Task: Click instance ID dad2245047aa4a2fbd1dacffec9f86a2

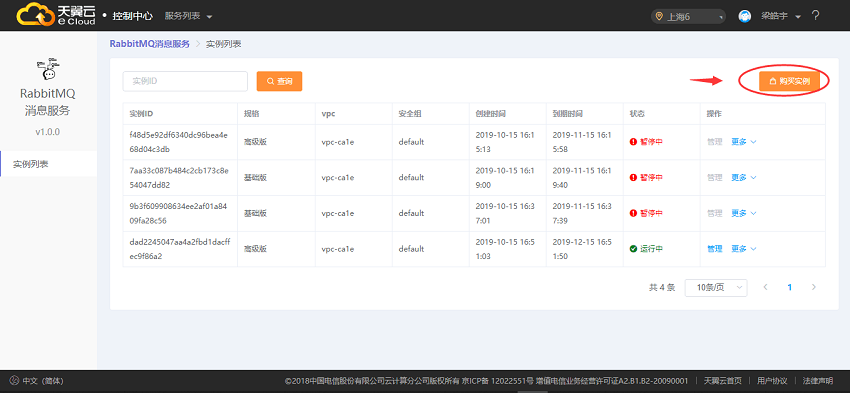Action: (x=180, y=249)
